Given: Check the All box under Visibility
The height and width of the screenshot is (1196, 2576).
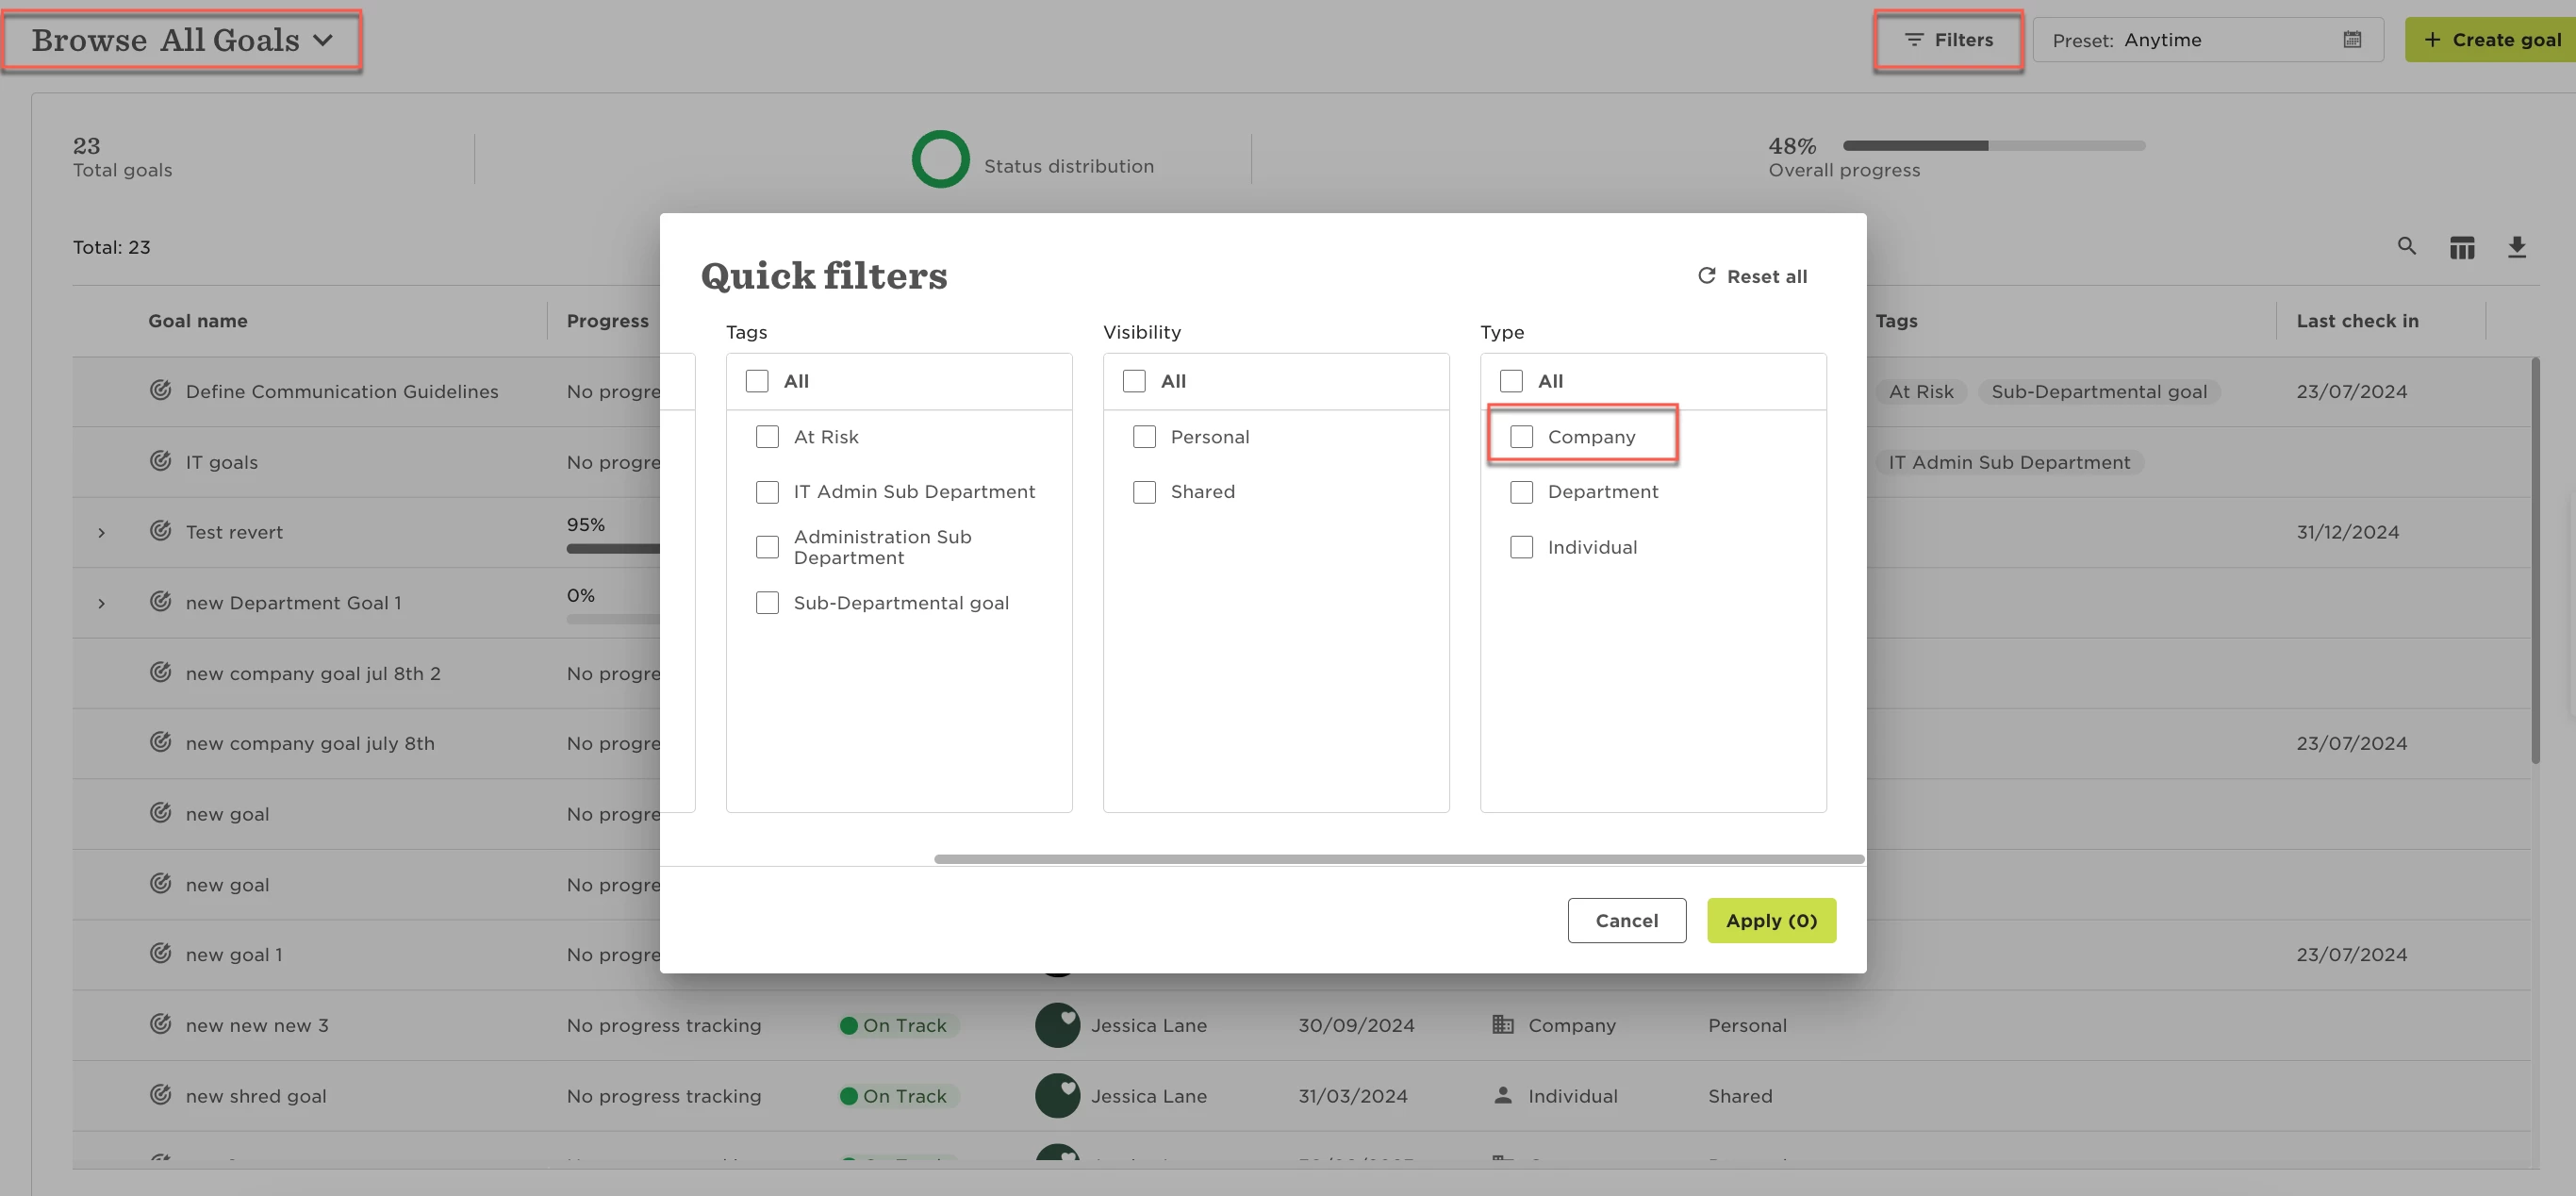Looking at the screenshot, I should click(1134, 381).
